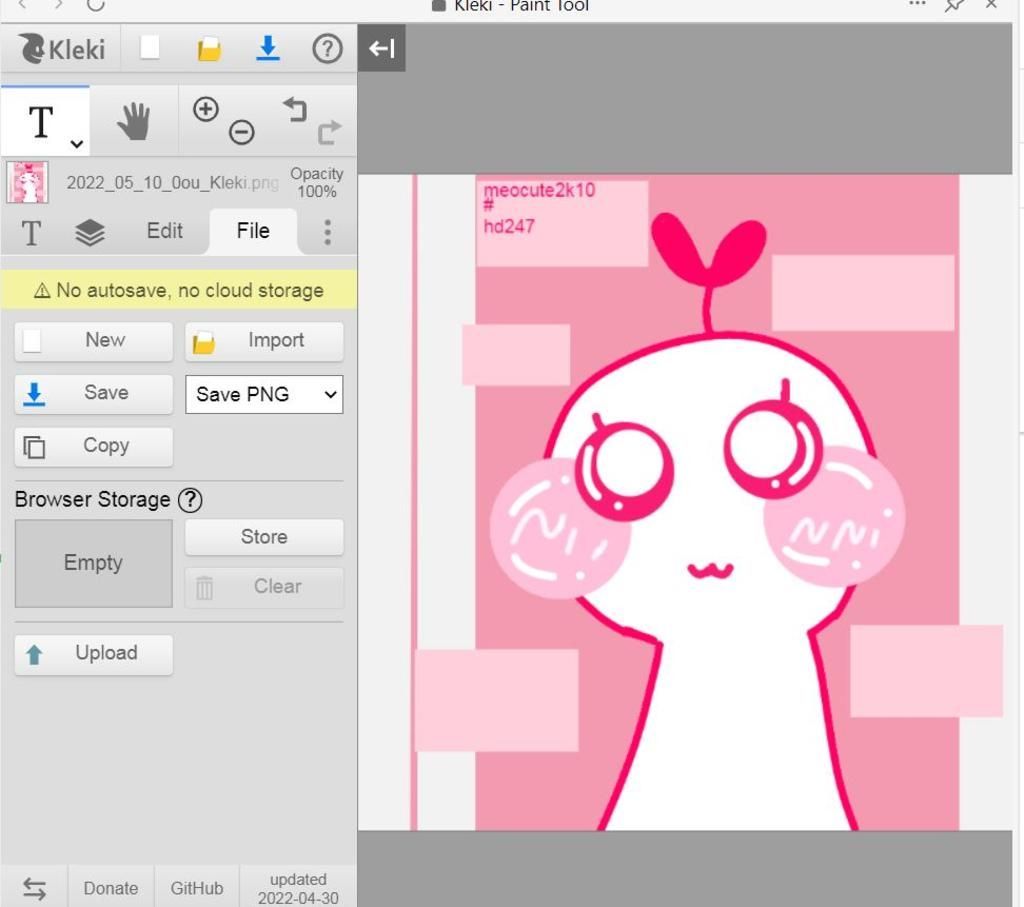
Task: Click the Empty browser storage preview
Action: point(94,564)
